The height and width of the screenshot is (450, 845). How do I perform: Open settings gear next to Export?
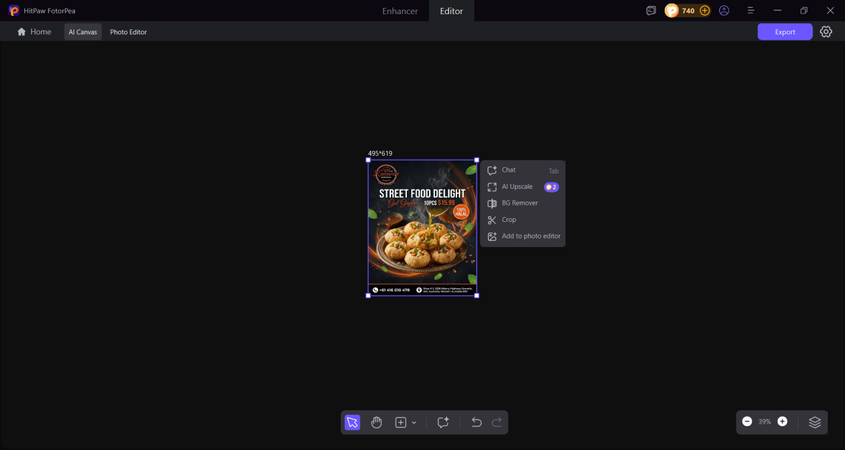click(826, 32)
